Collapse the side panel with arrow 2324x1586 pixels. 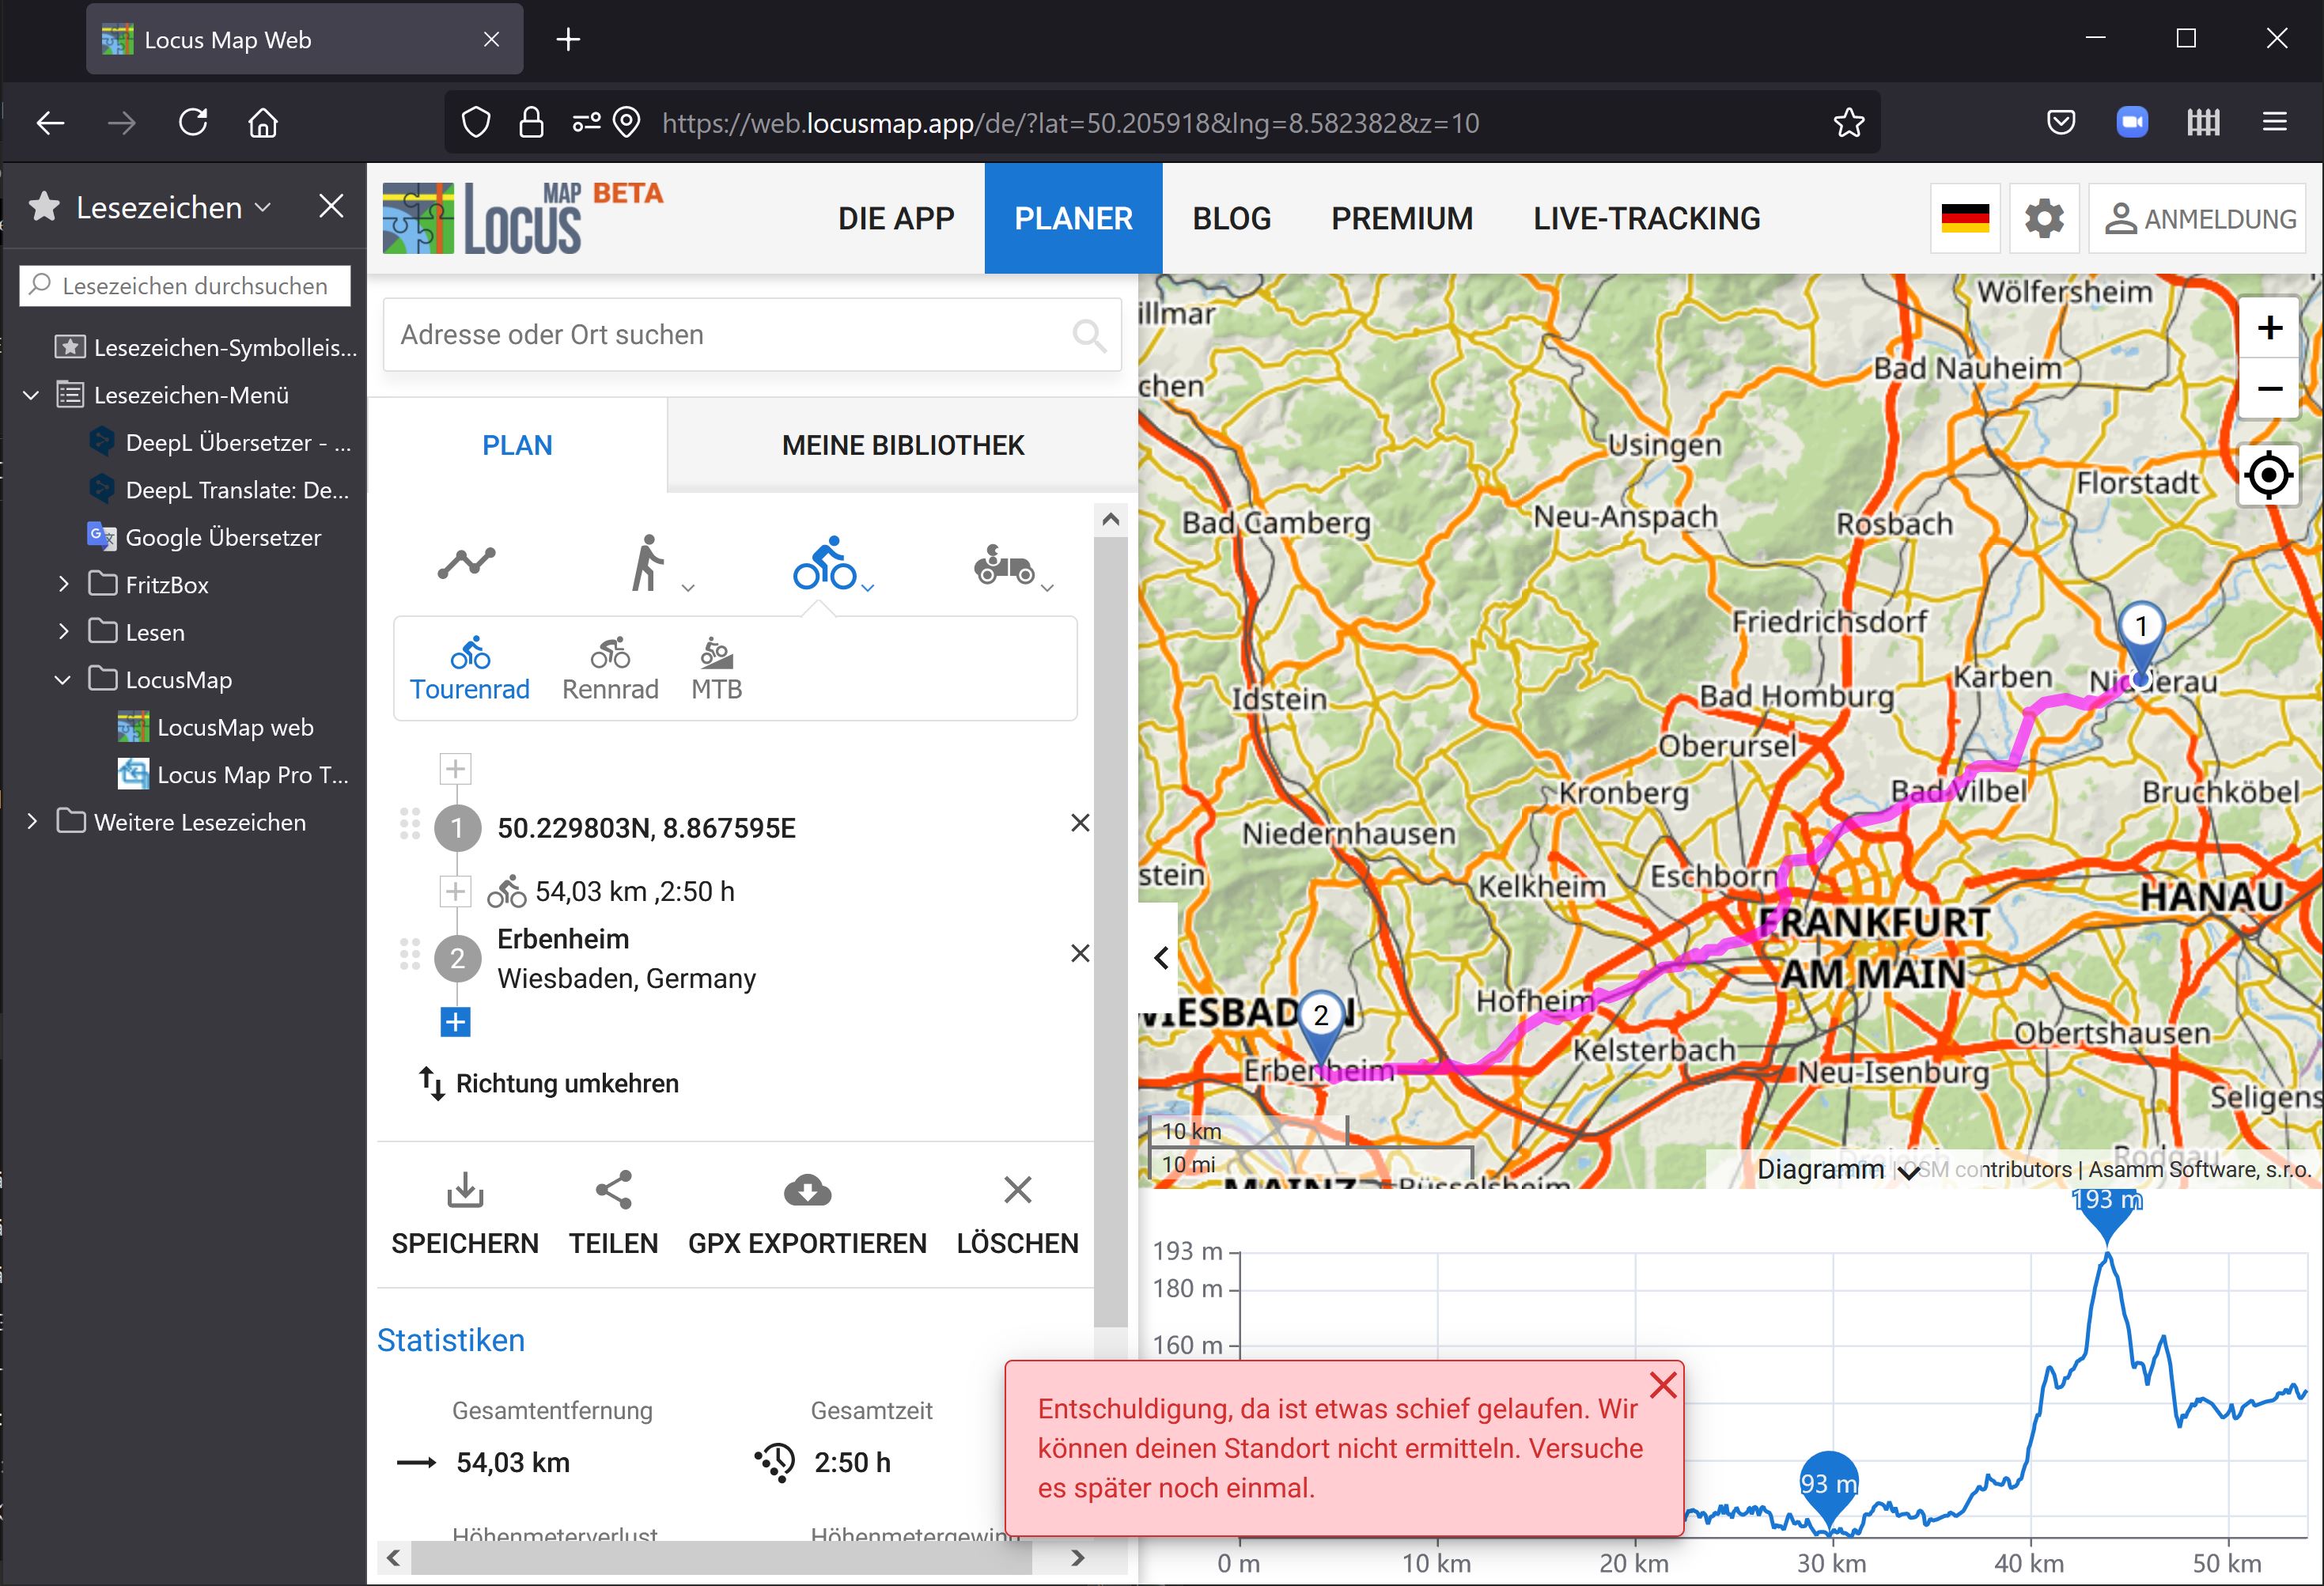[x=1160, y=957]
